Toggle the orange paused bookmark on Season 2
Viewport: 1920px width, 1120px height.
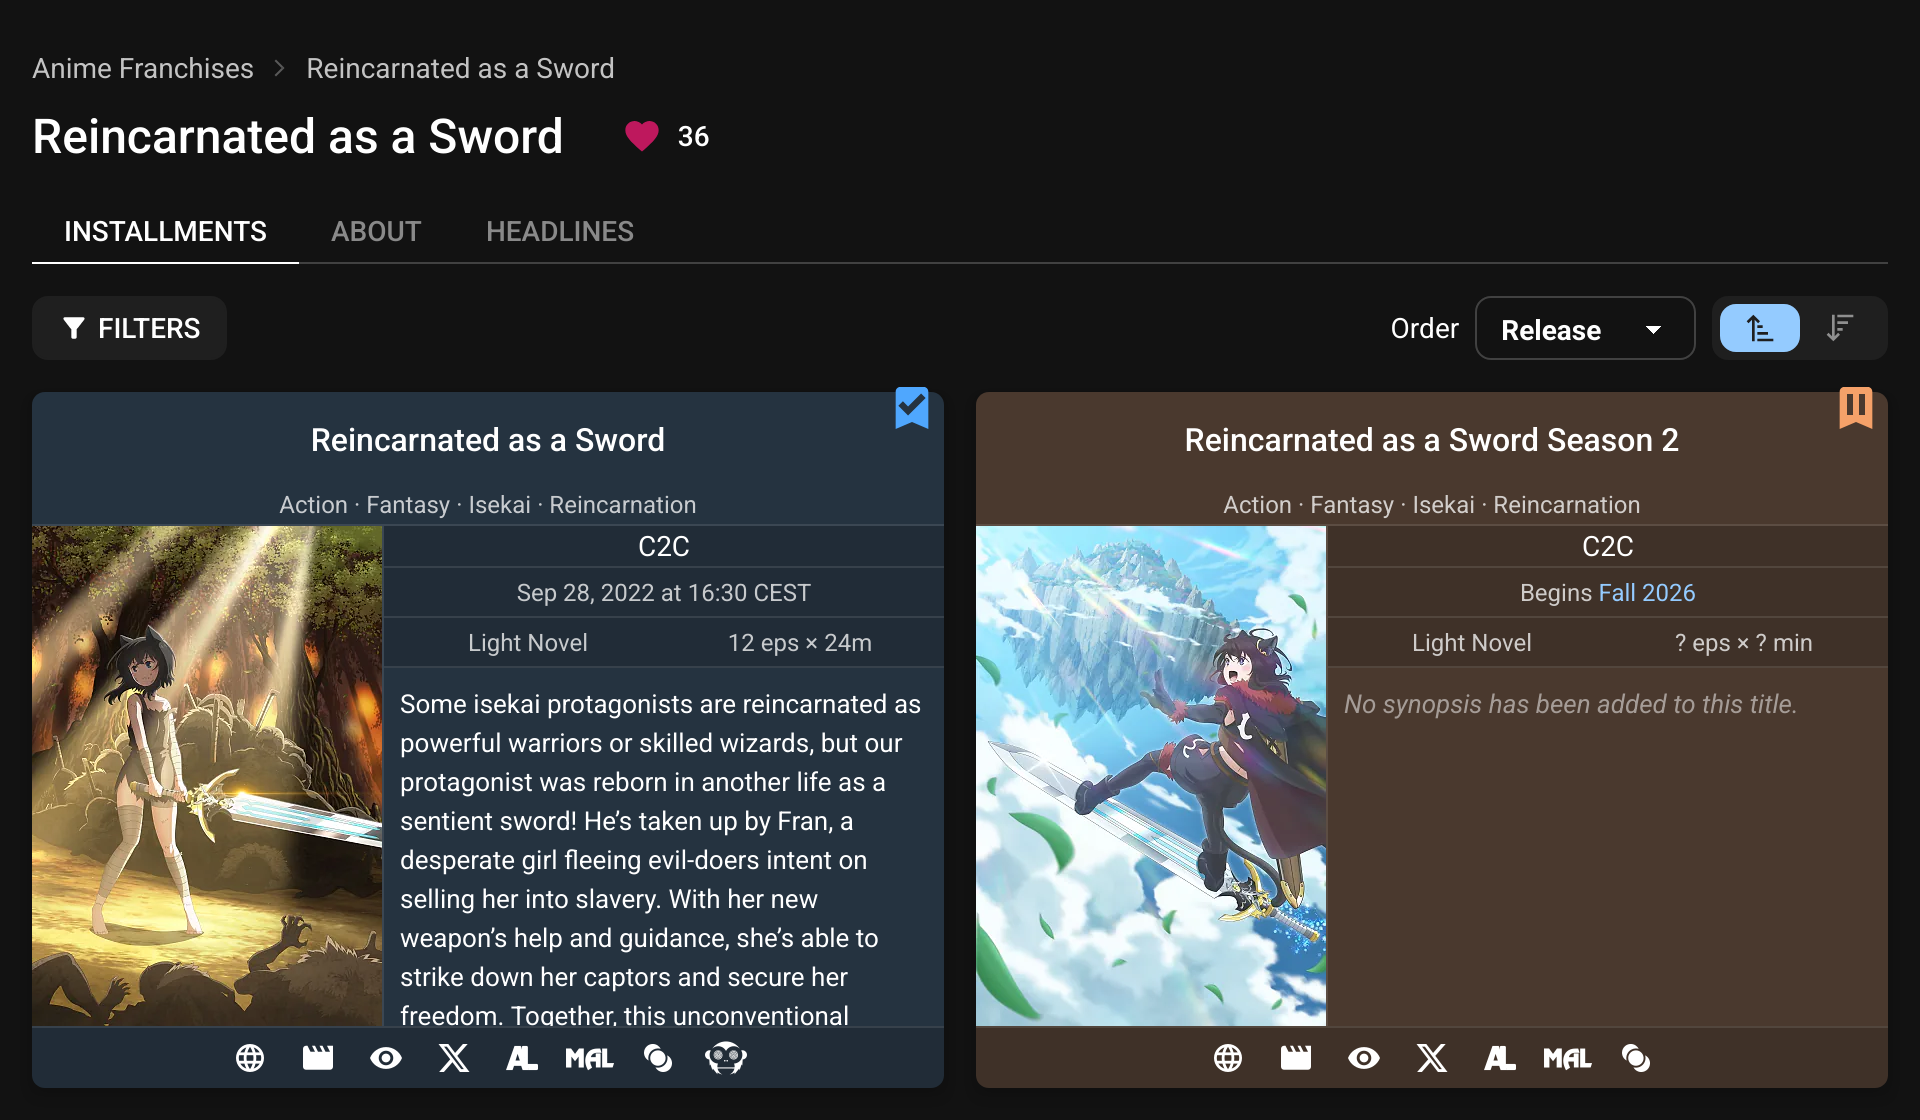(x=1856, y=408)
